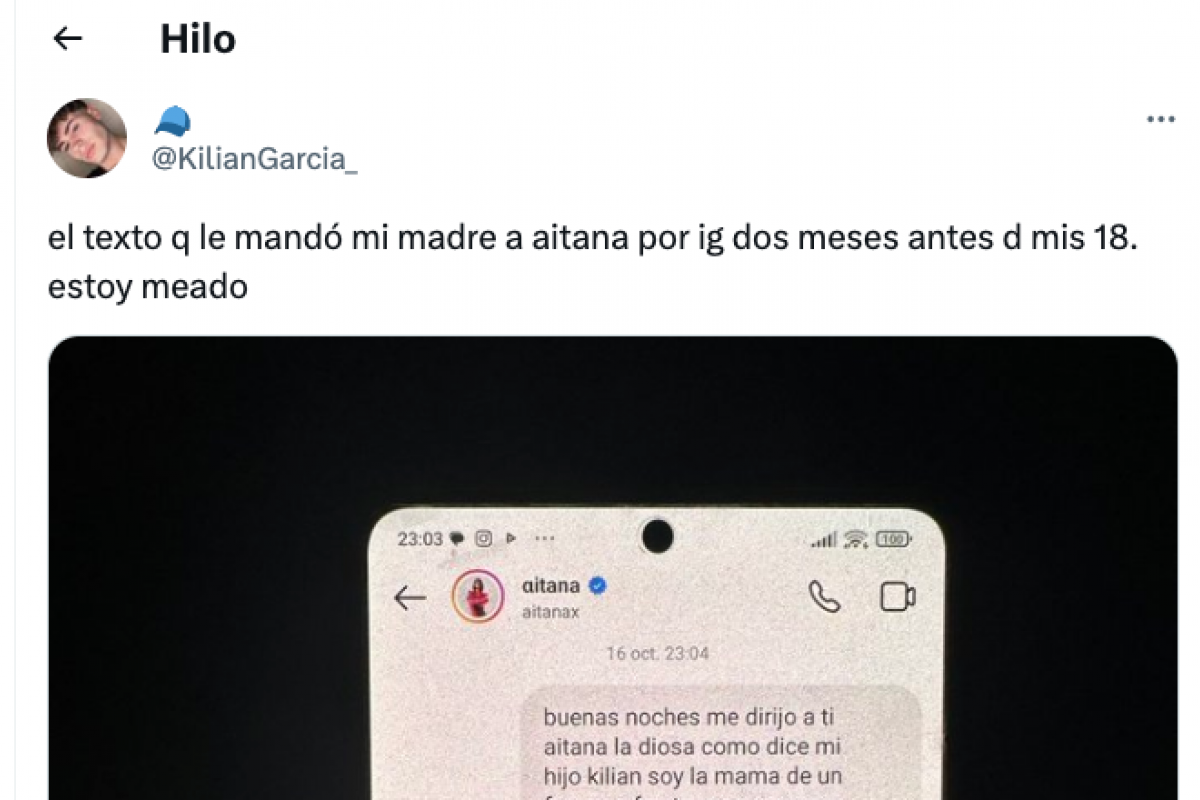Click the aitanax username under the name
This screenshot has width=1200, height=800.
tap(550, 612)
